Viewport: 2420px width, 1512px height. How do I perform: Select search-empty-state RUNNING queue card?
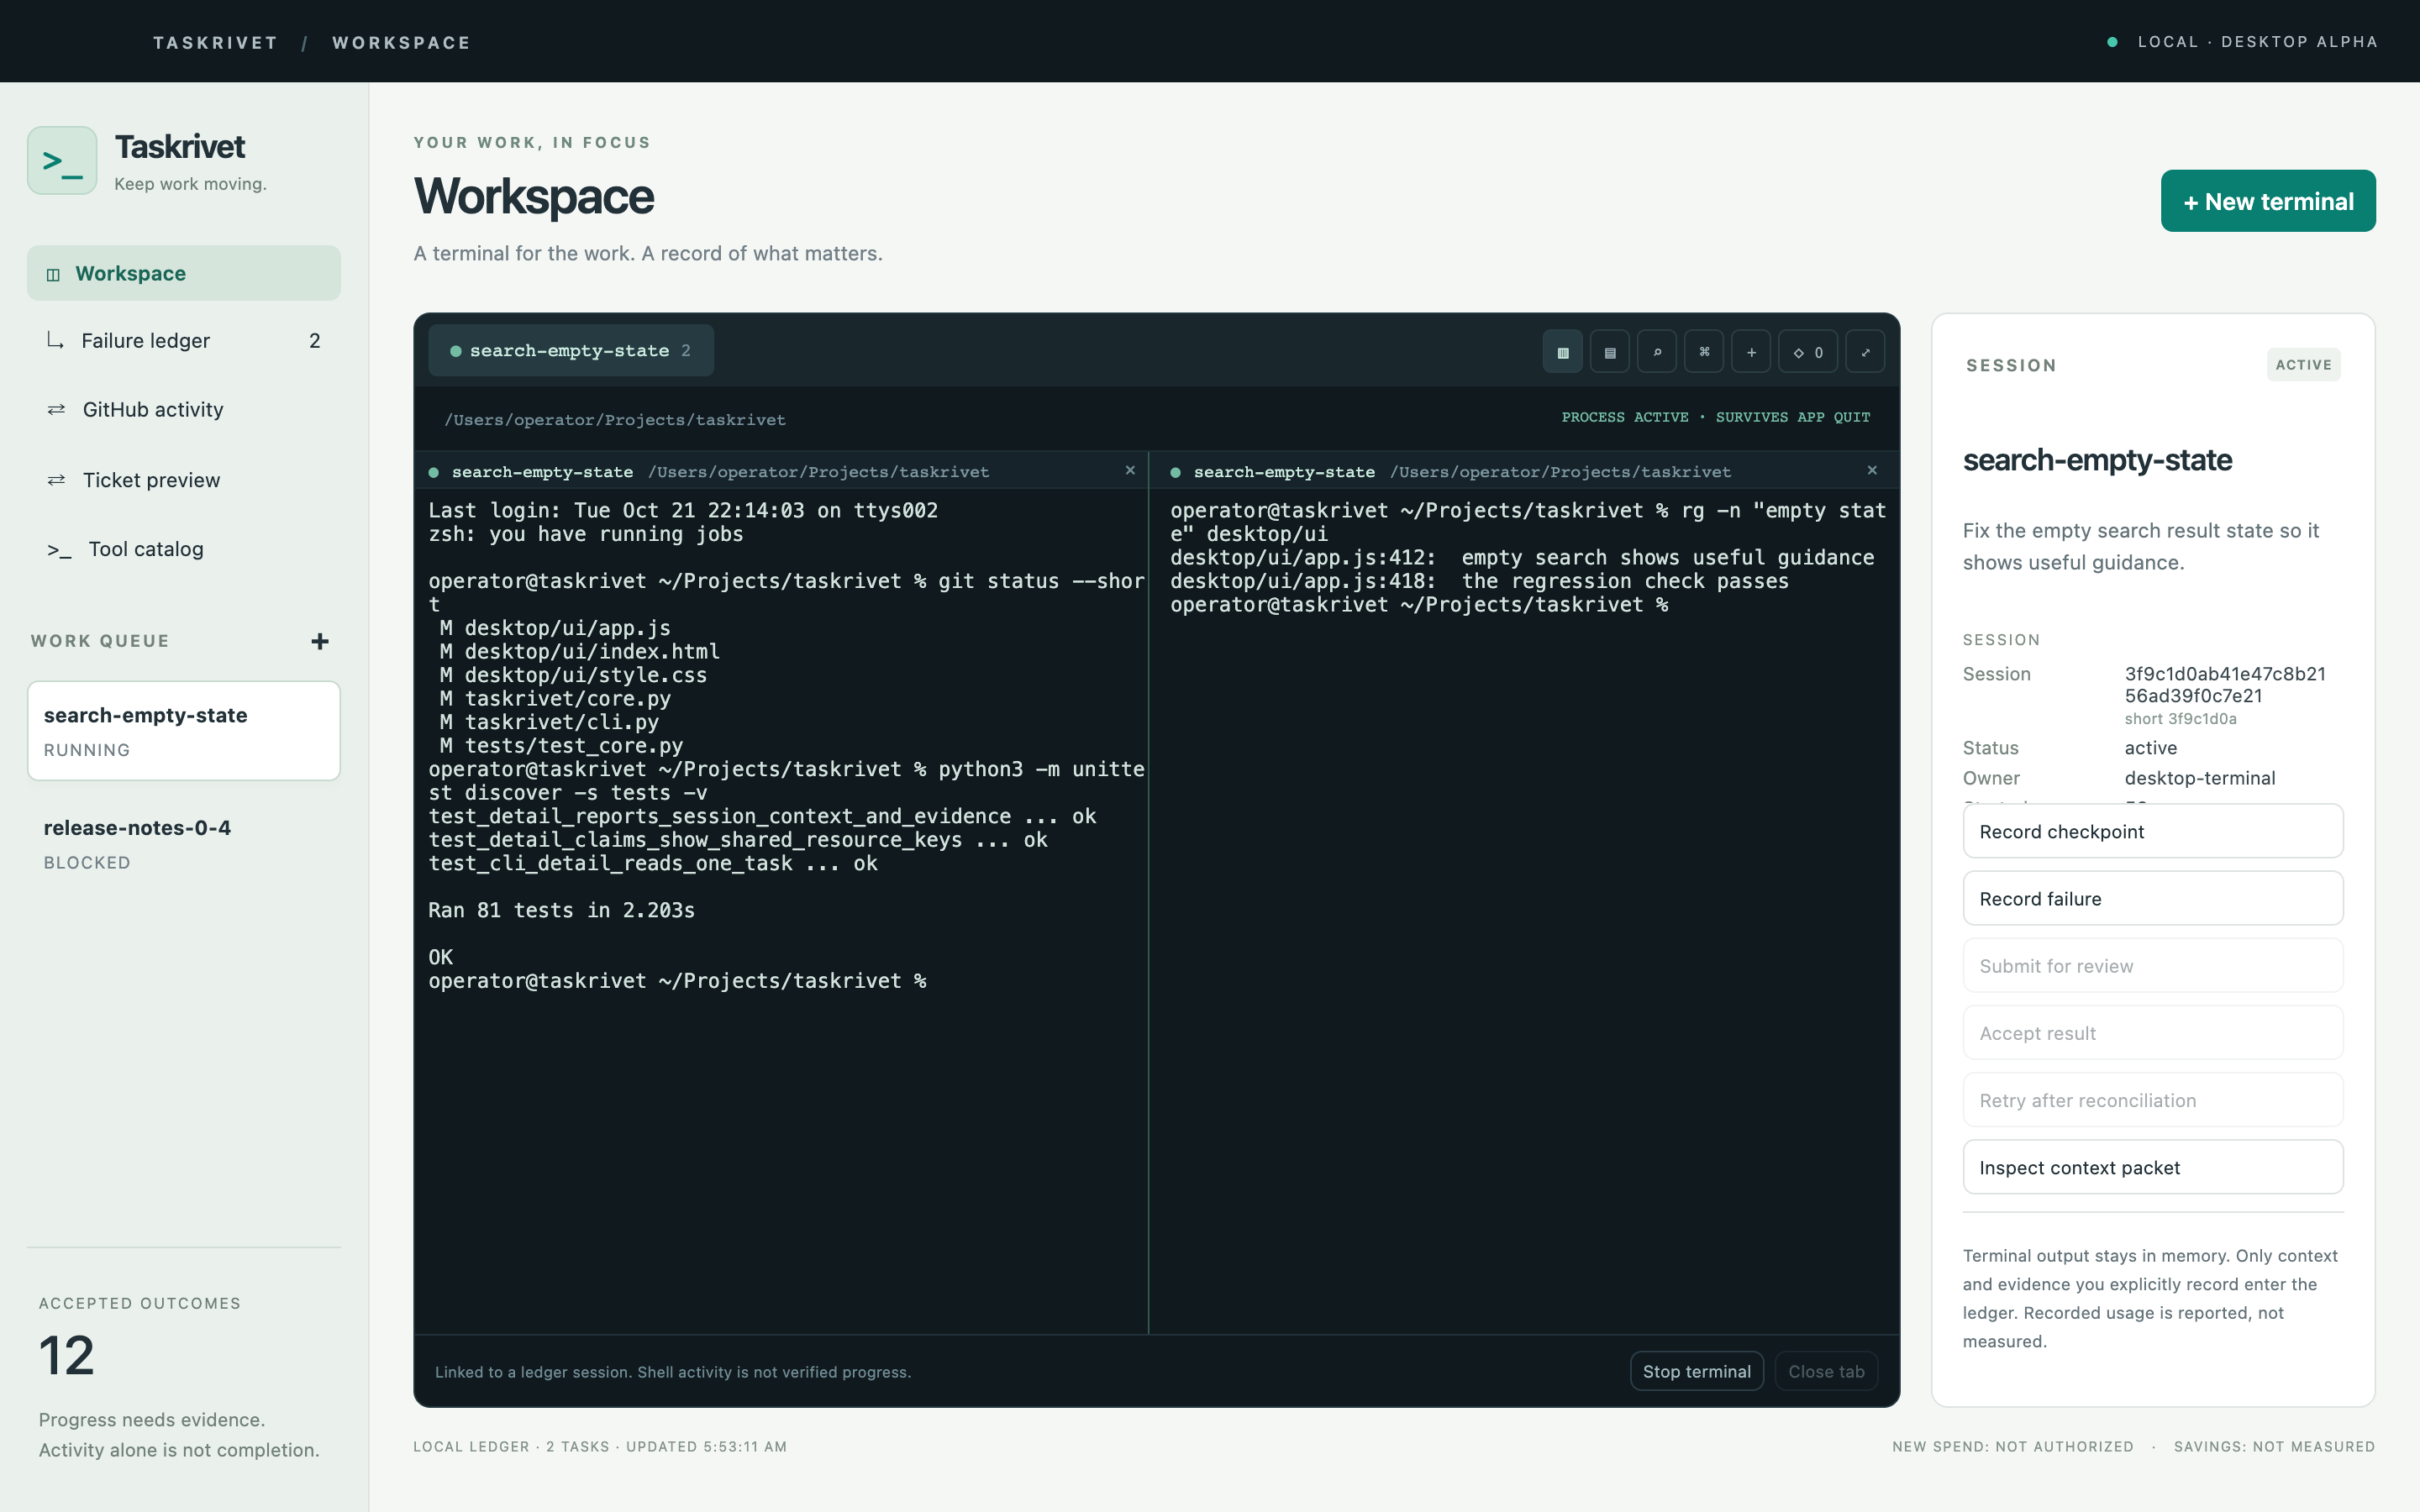point(184,731)
